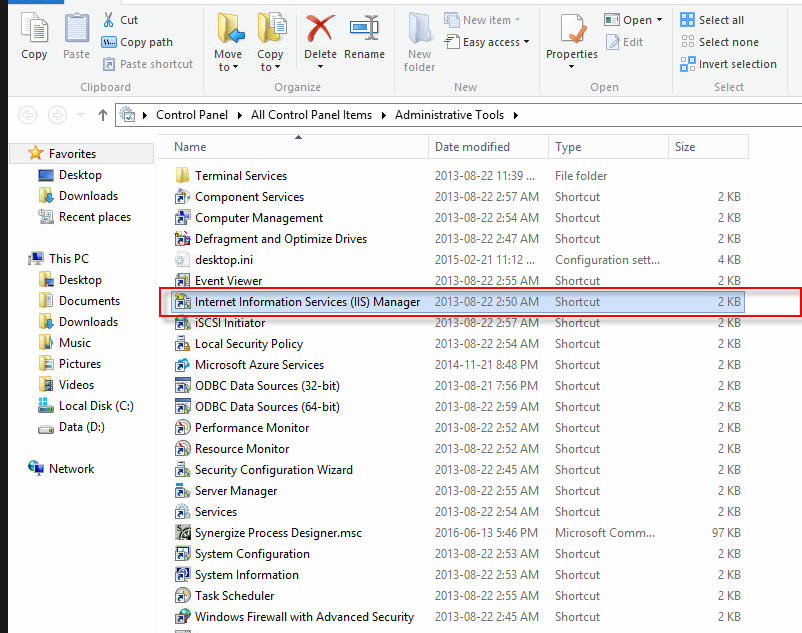Select Internet Information Services (IIS) Manager
802x633 pixels.
tap(458, 302)
